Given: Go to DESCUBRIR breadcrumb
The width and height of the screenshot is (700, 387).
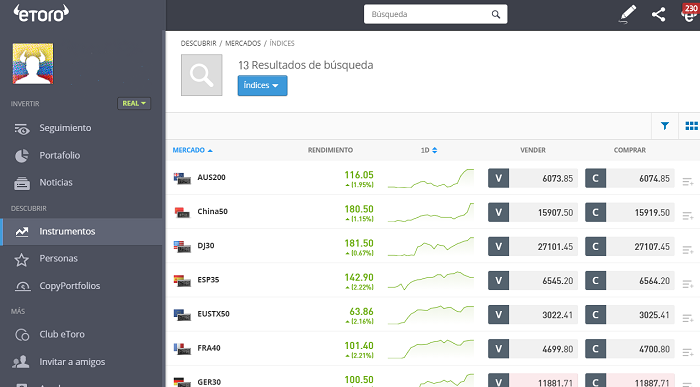Looking at the screenshot, I should [198, 43].
